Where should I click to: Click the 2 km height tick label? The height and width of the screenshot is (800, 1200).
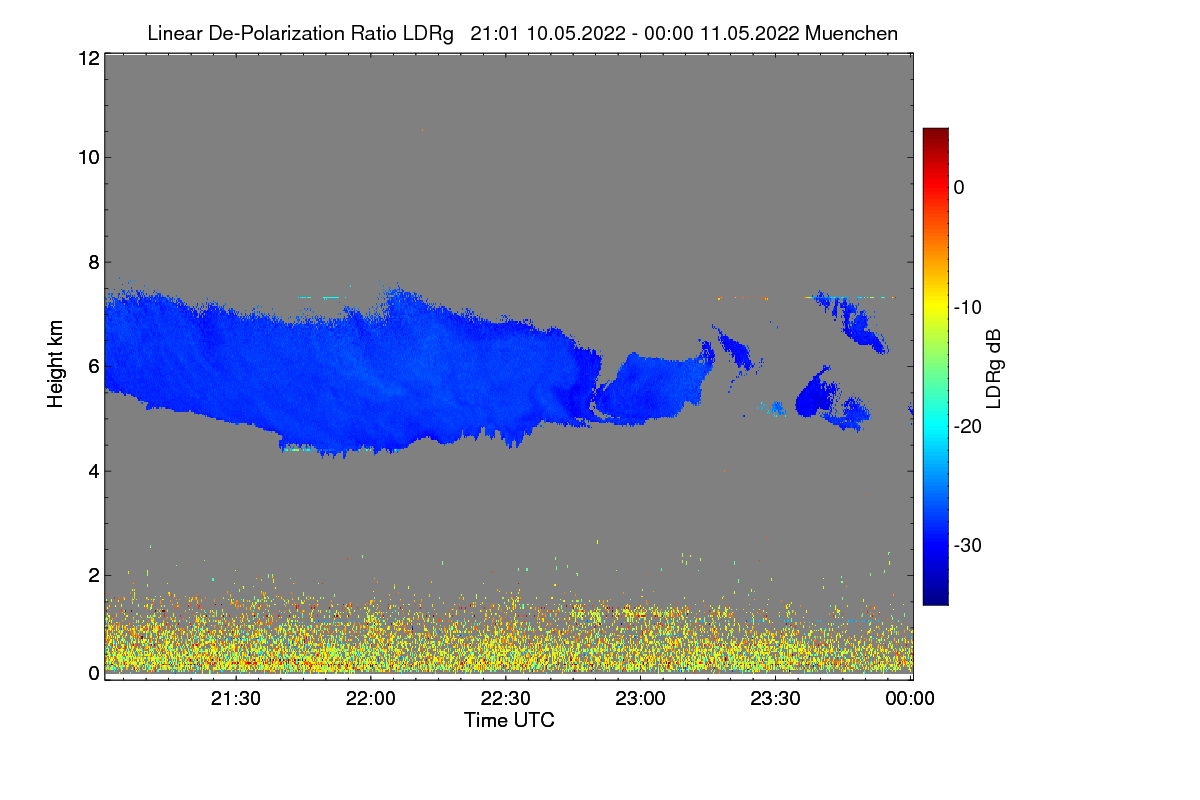pos(93,575)
